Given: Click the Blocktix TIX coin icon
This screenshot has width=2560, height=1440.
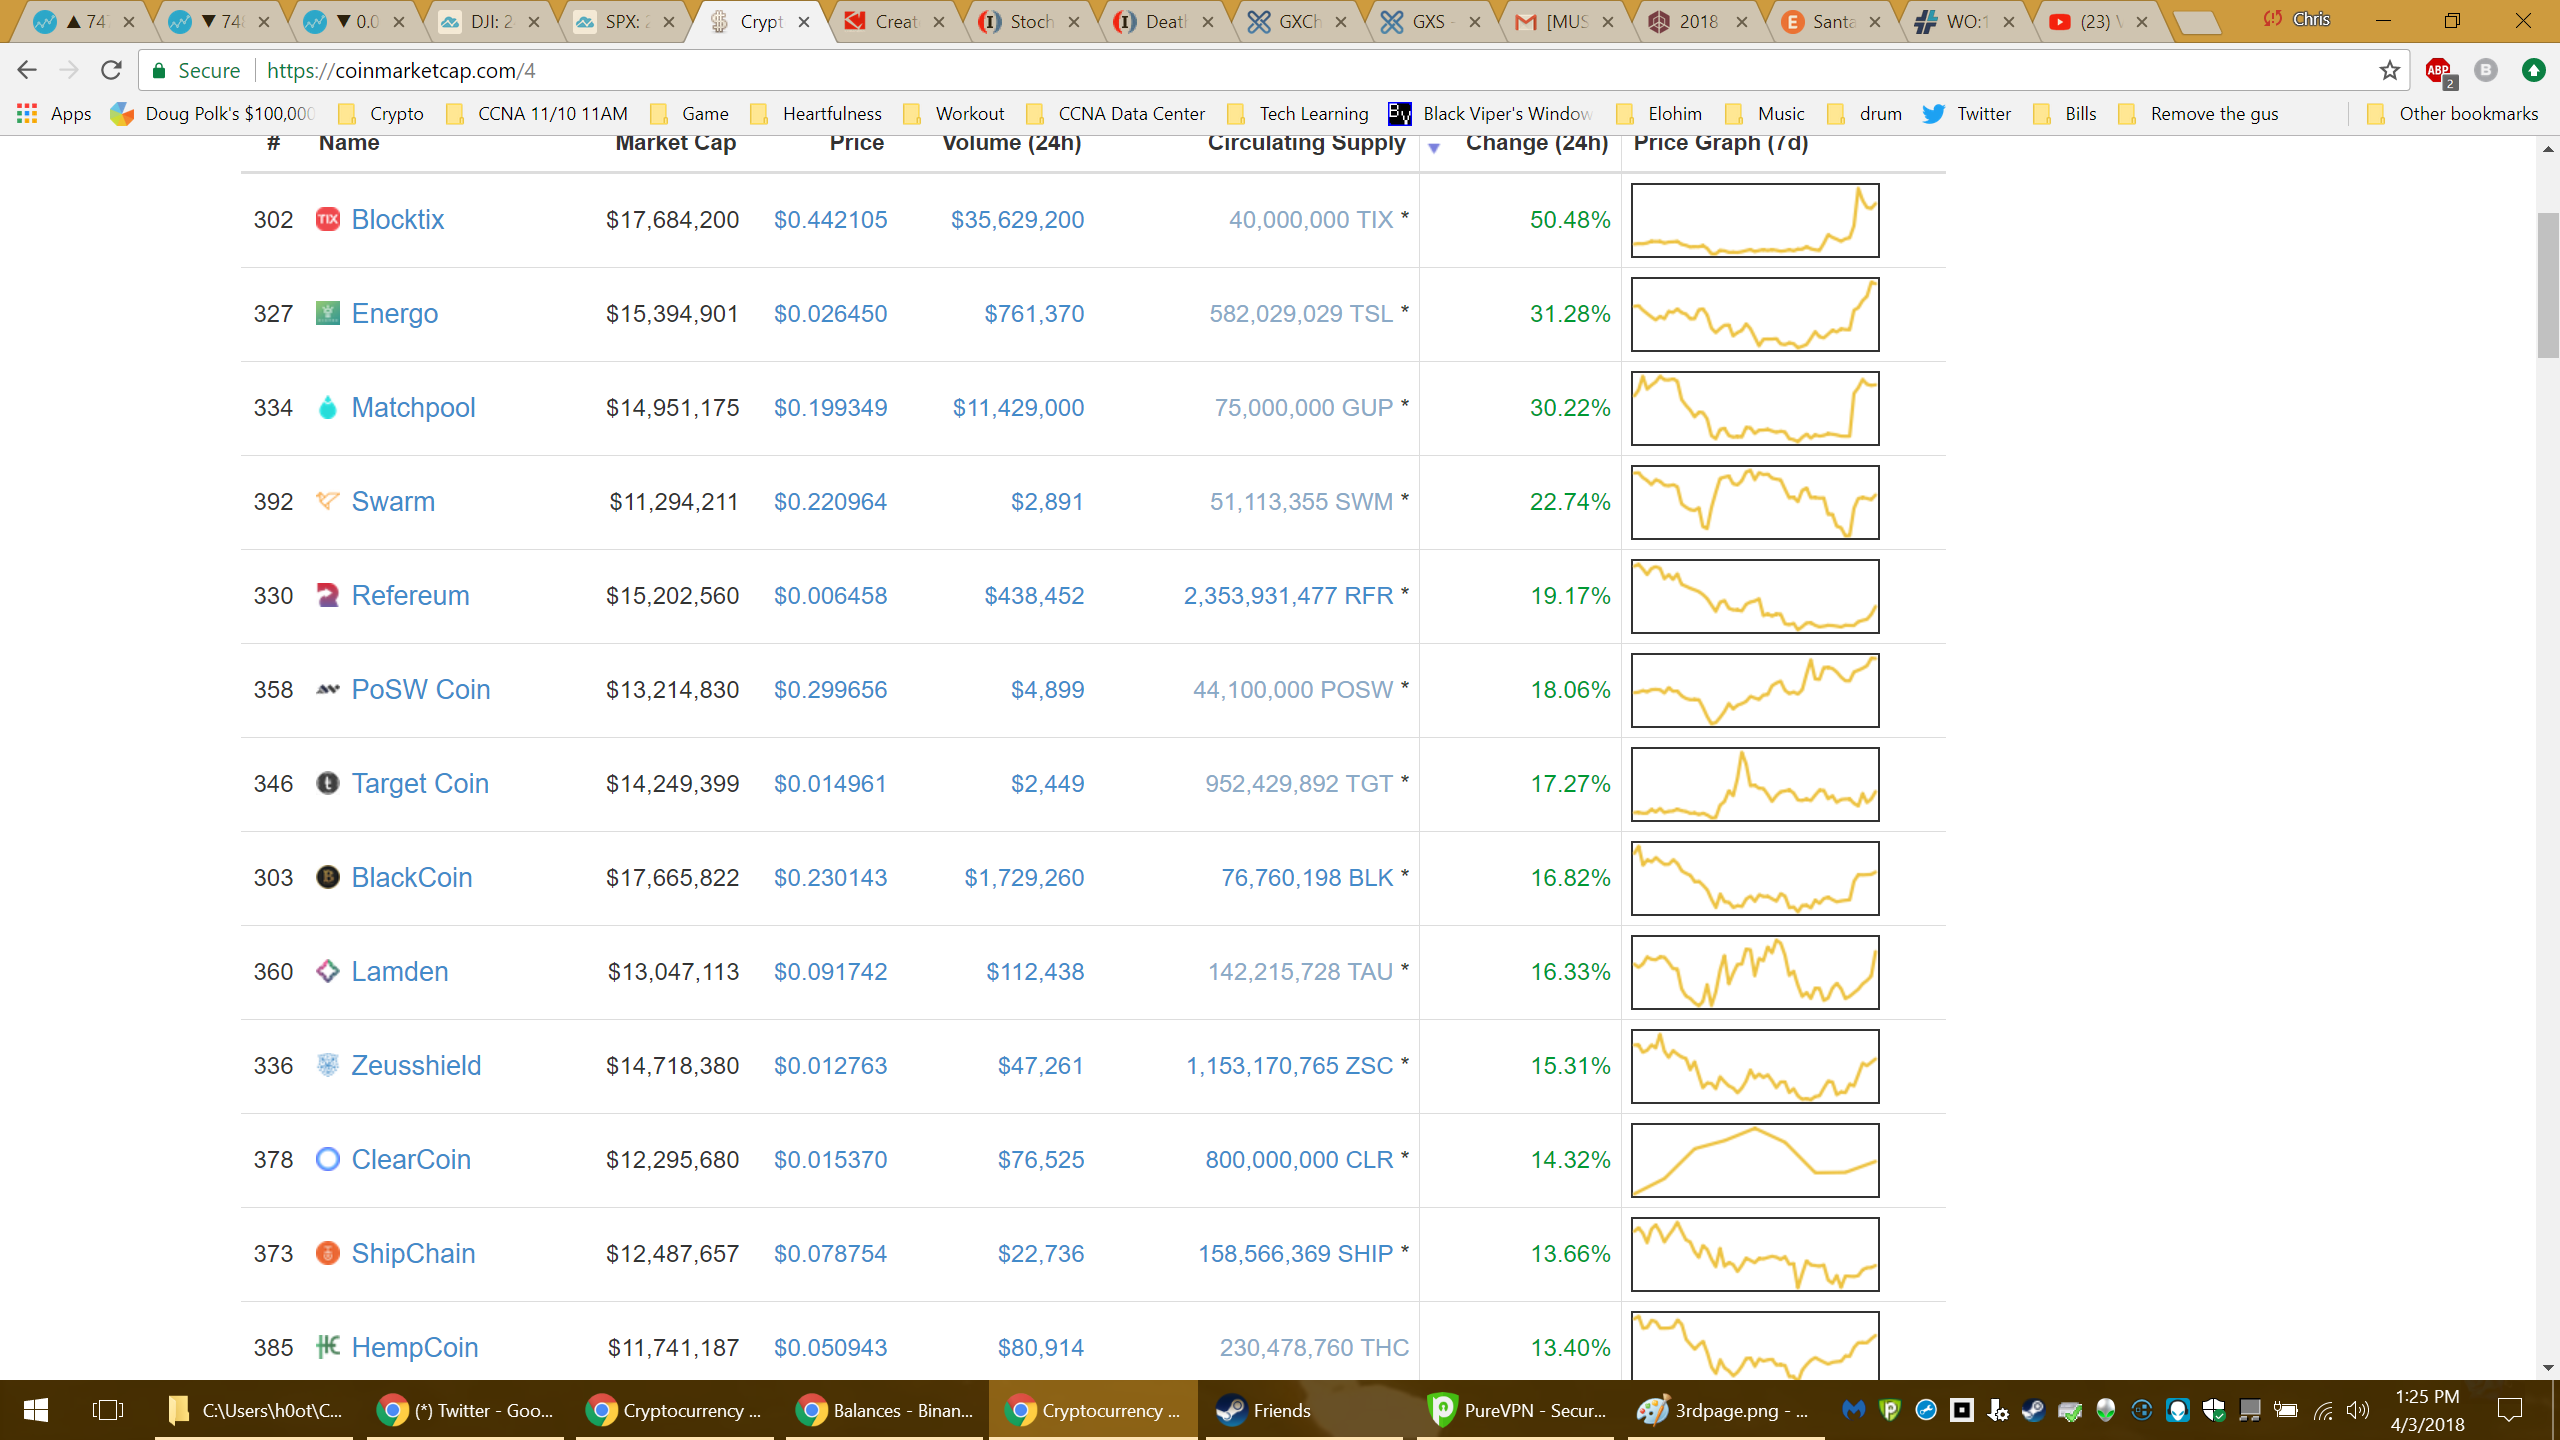Looking at the screenshot, I should point(327,219).
